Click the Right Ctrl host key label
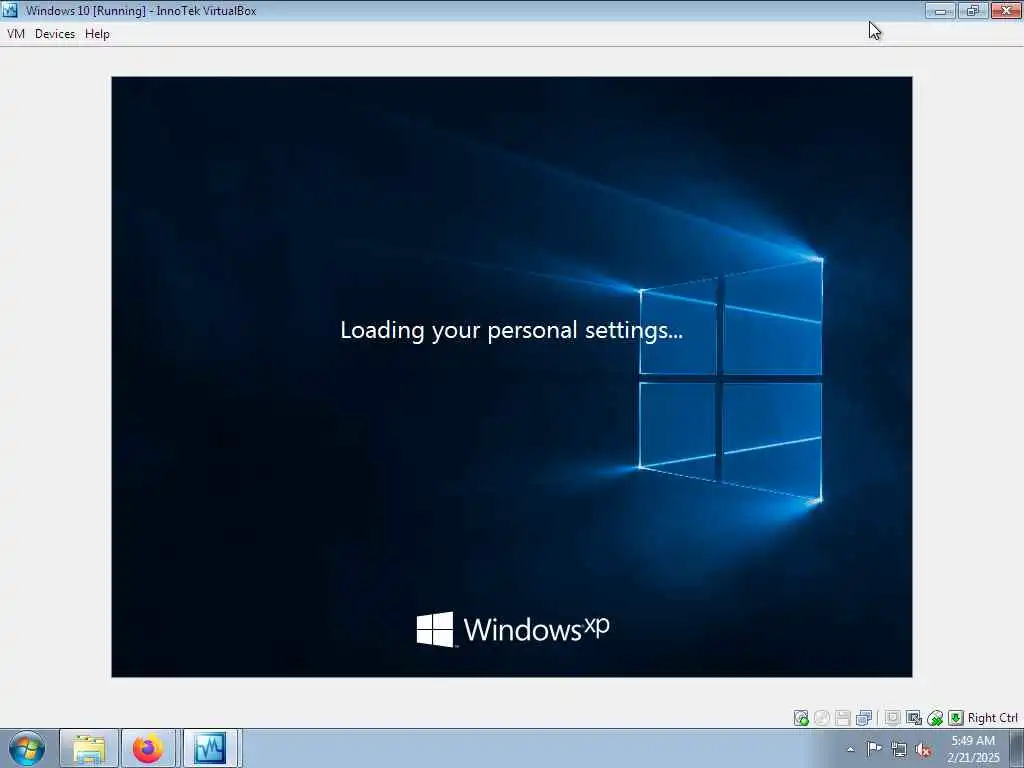Viewport: 1024px width, 768px height. [x=993, y=718]
